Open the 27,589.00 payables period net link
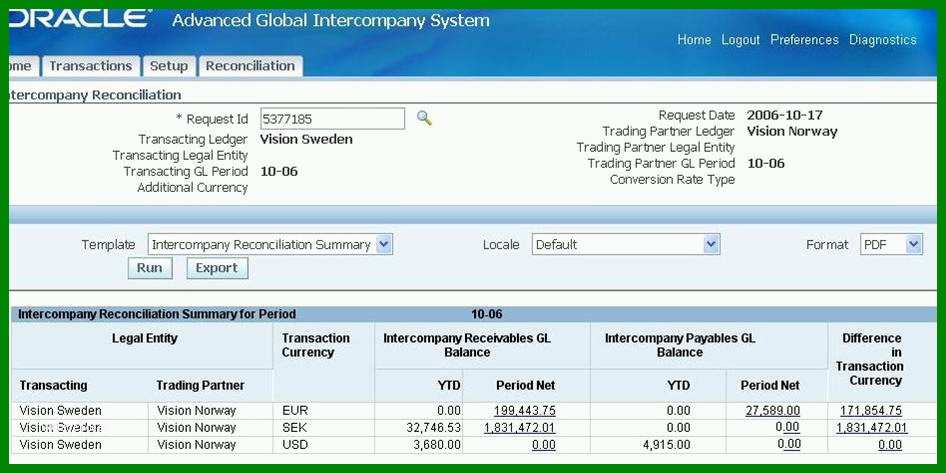Viewport: 946px width, 473px height. click(773, 411)
